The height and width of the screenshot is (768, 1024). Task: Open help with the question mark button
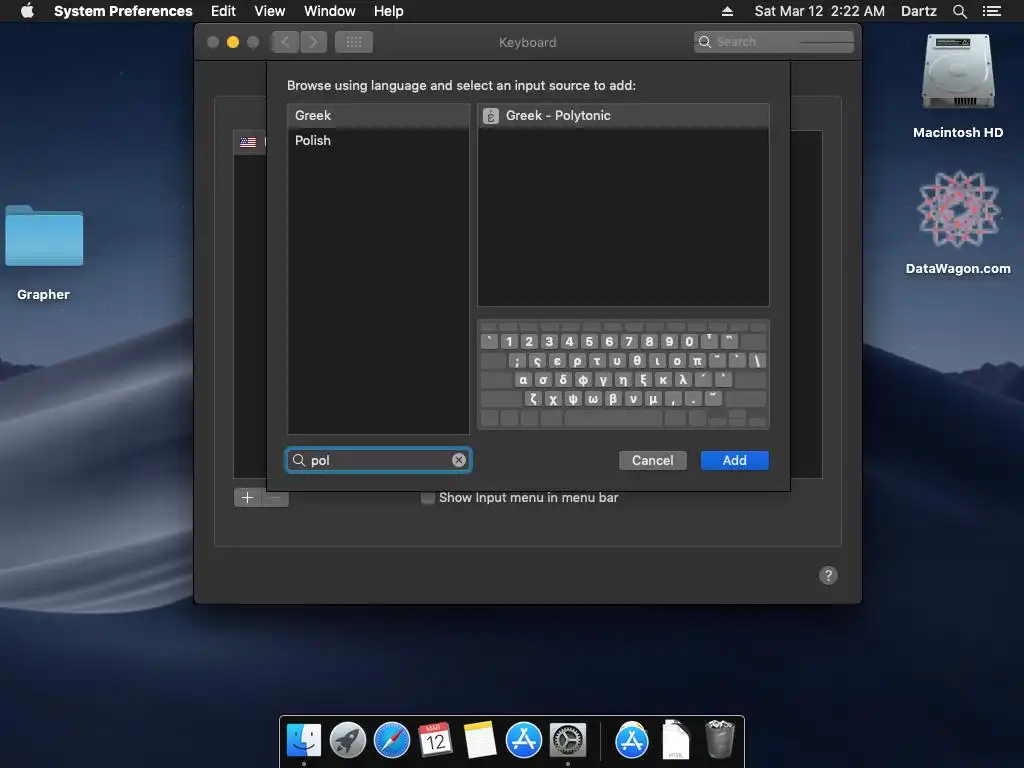click(828, 575)
